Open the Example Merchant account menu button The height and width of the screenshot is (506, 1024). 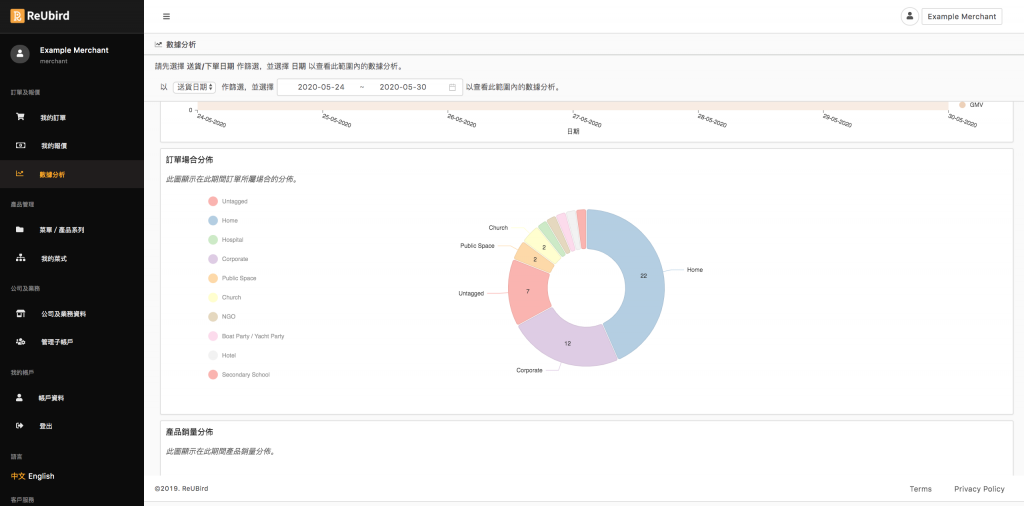(x=961, y=16)
